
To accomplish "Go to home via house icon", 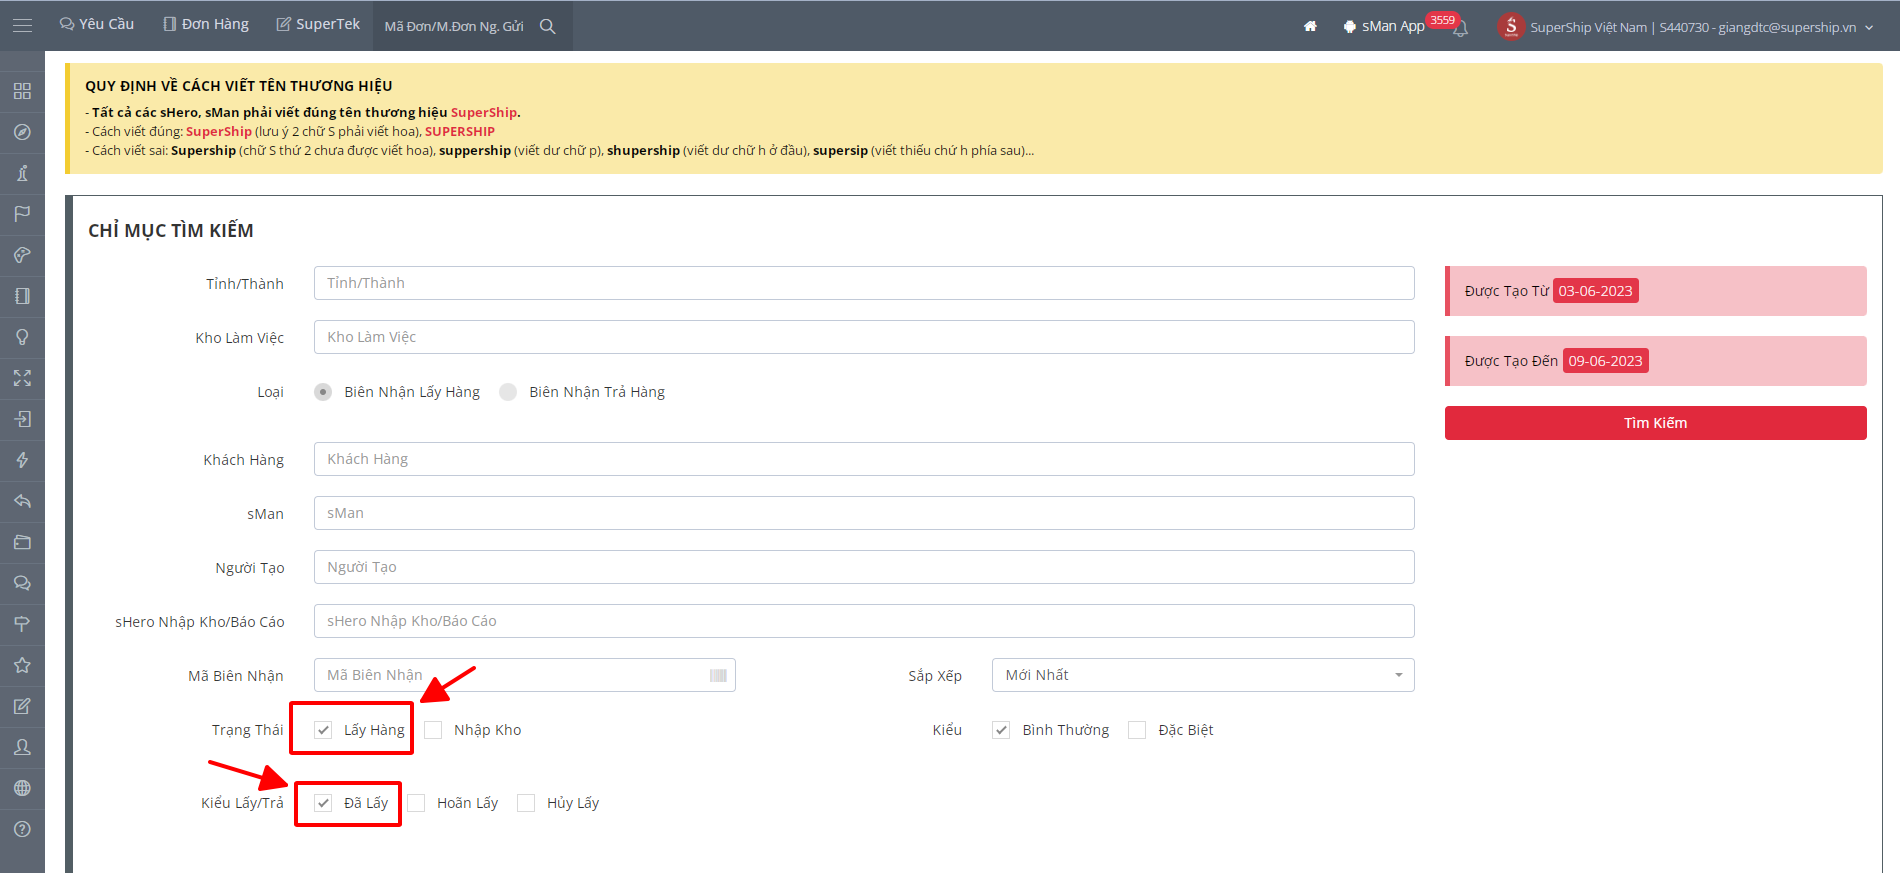I will [x=1310, y=26].
